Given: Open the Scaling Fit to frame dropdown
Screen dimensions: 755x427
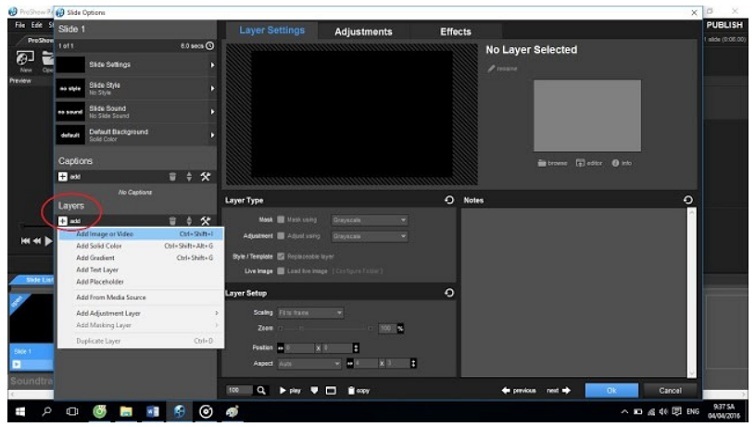Looking at the screenshot, I should [310, 313].
